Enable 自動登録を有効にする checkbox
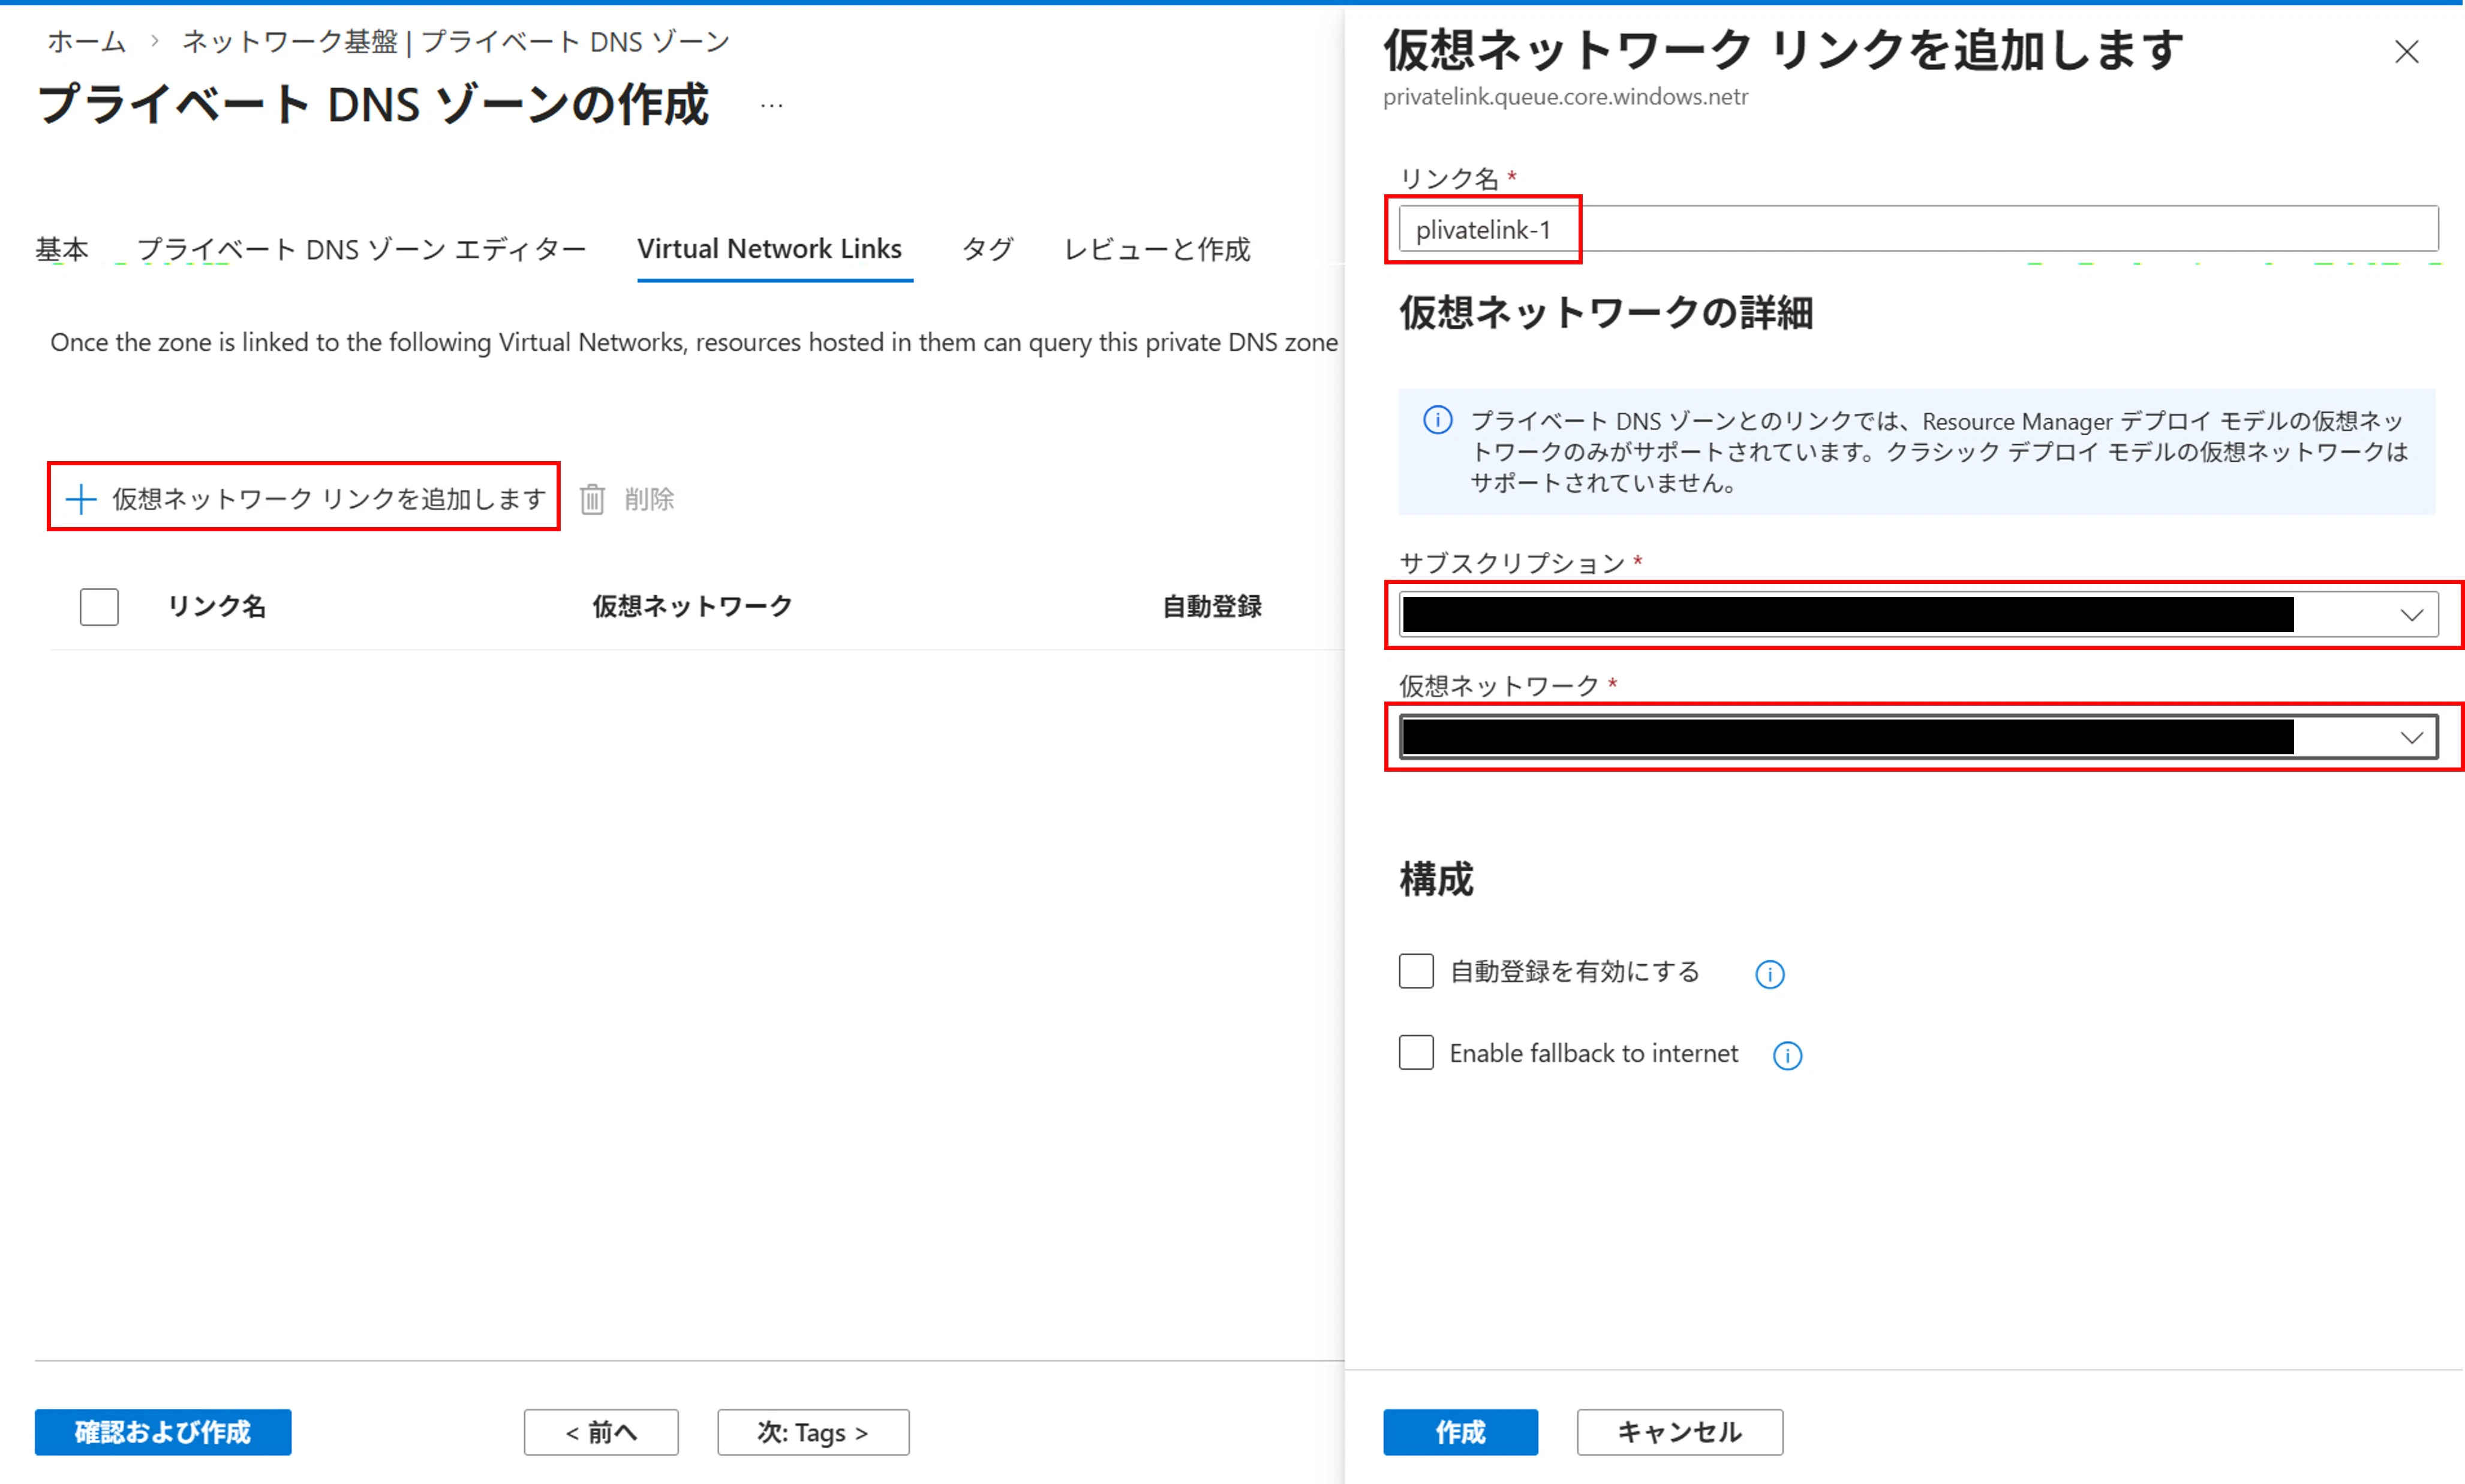The image size is (2465, 1484). pyautogui.click(x=1415, y=970)
